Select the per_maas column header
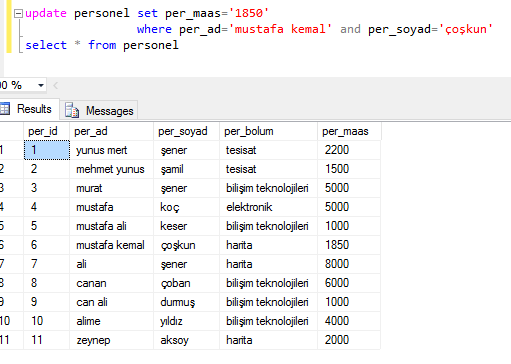 tap(349, 131)
